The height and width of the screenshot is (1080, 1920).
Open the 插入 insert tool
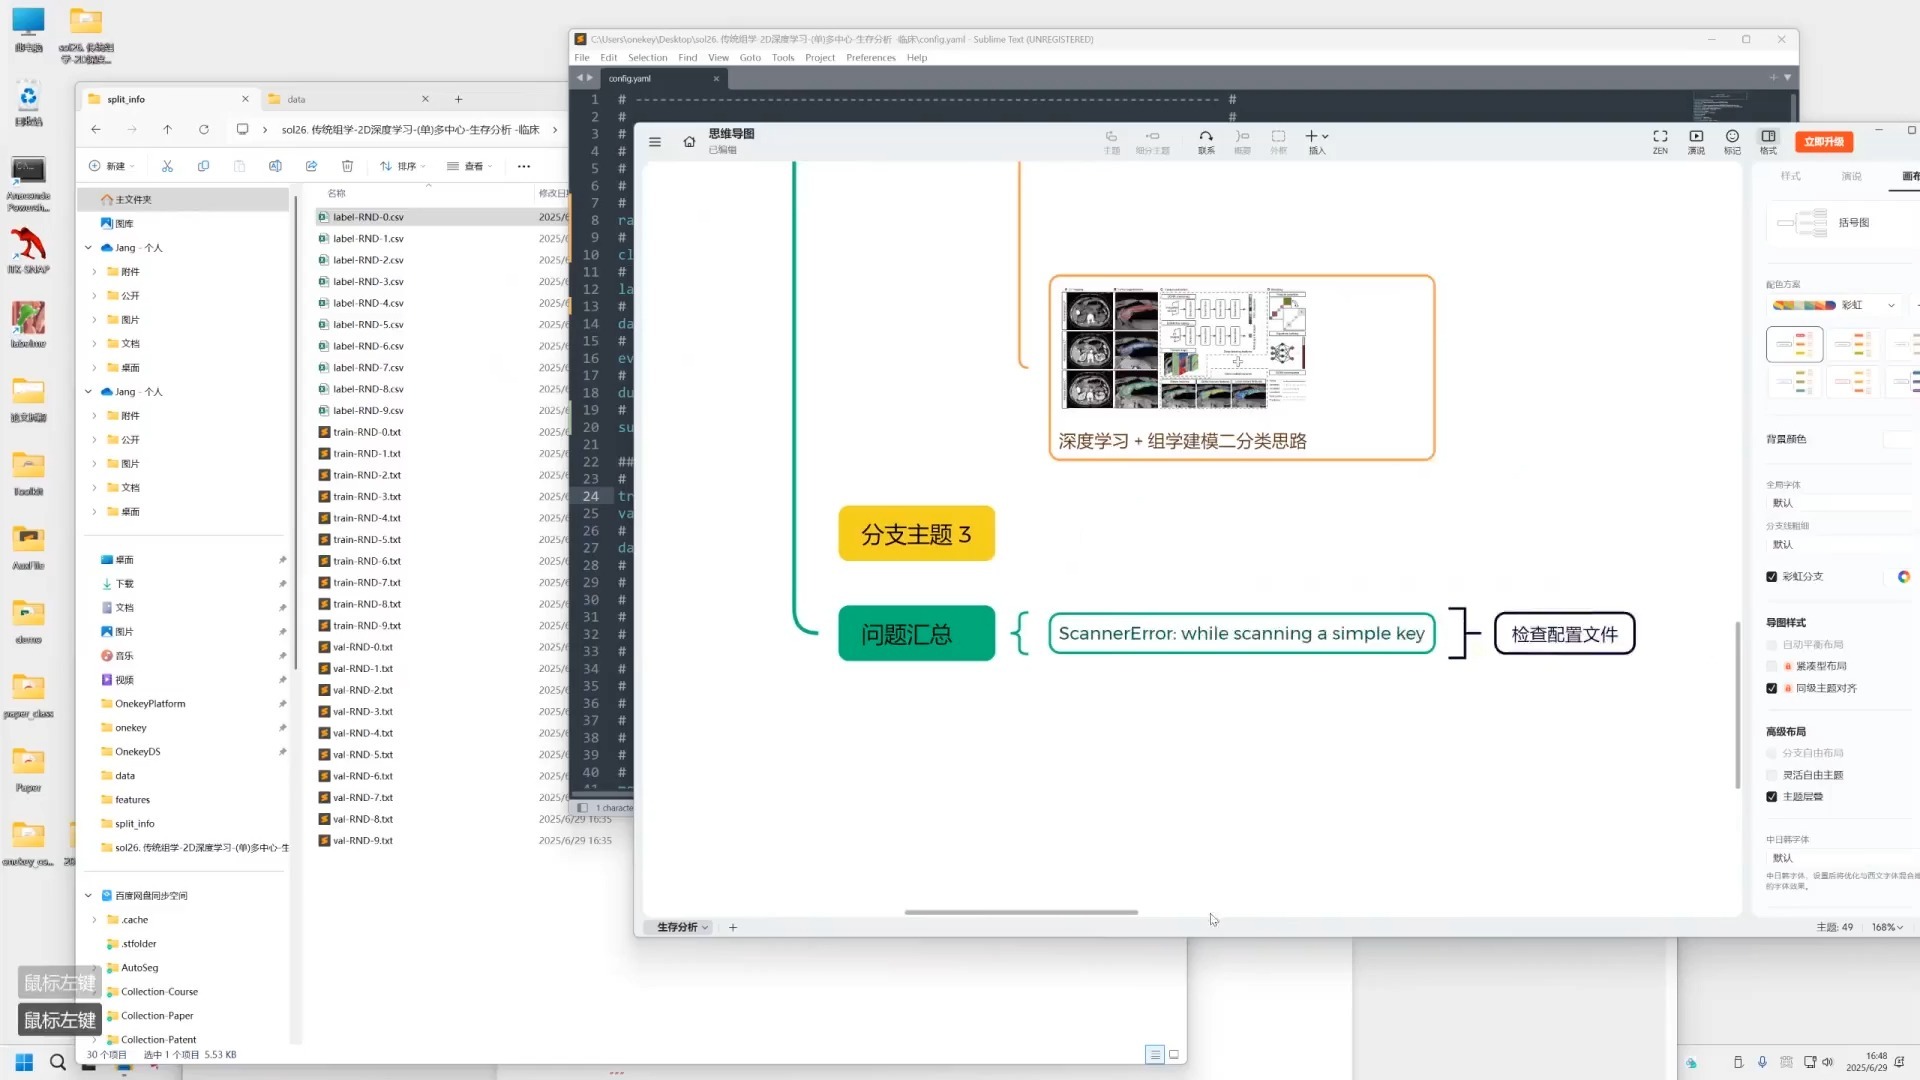1317,141
